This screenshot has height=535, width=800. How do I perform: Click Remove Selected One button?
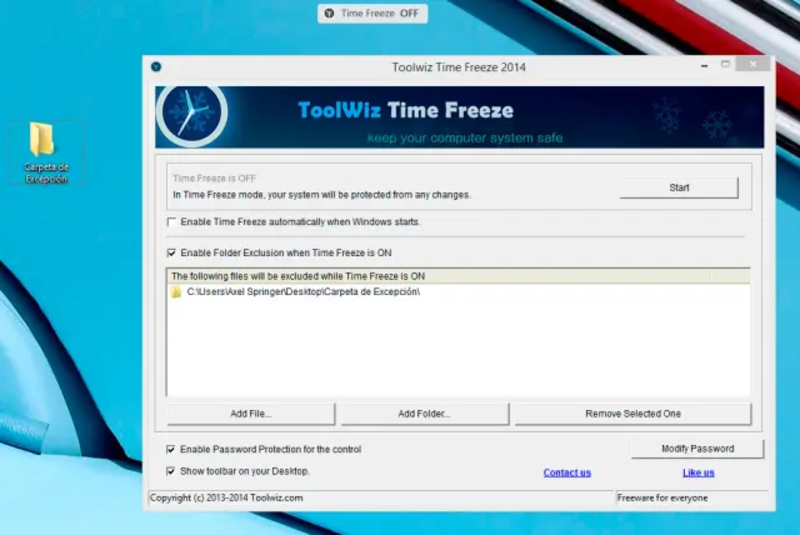[x=633, y=414]
